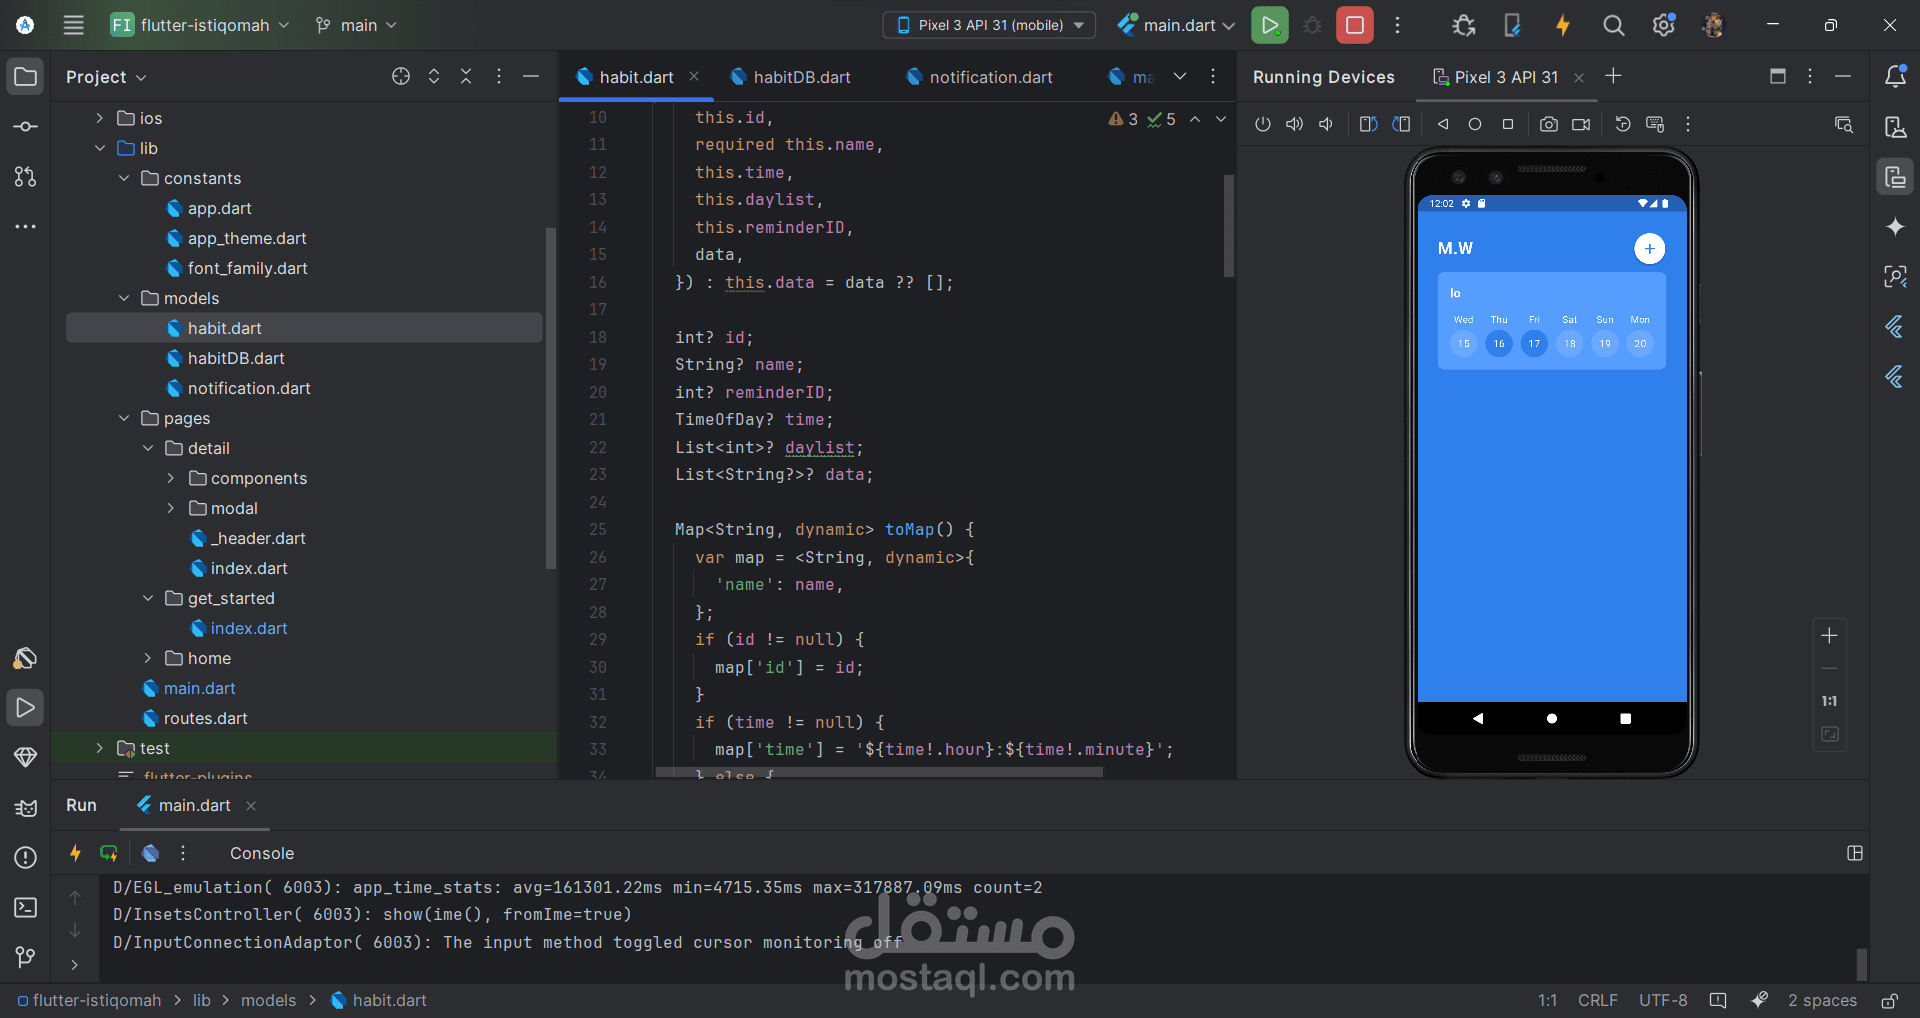1920x1018 pixels.
Task: Set emulator zoom to 1:1
Action: [x=1829, y=701]
